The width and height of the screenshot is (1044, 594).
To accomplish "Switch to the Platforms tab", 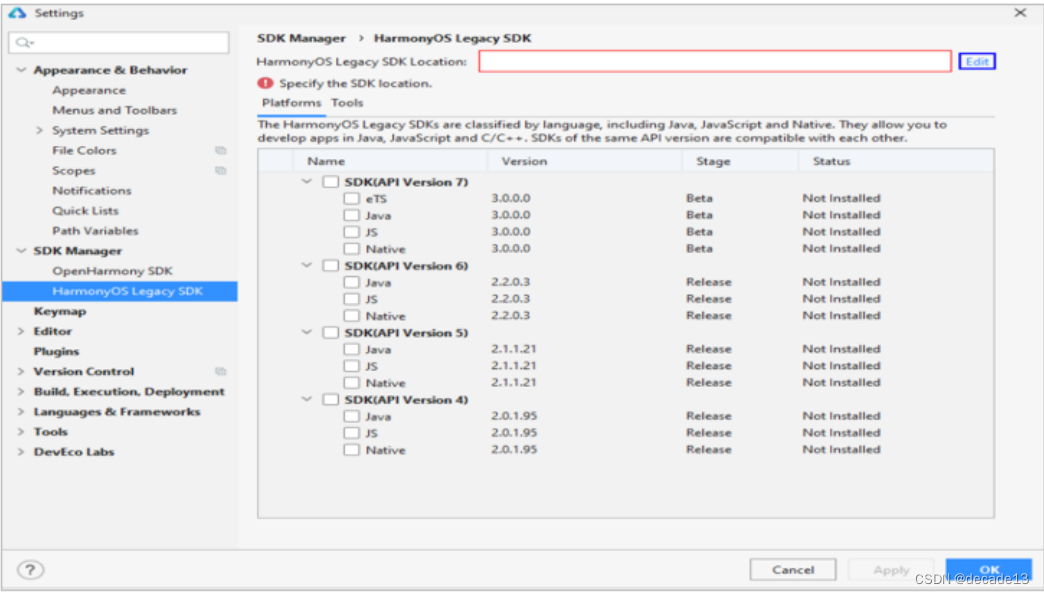I will [x=292, y=103].
